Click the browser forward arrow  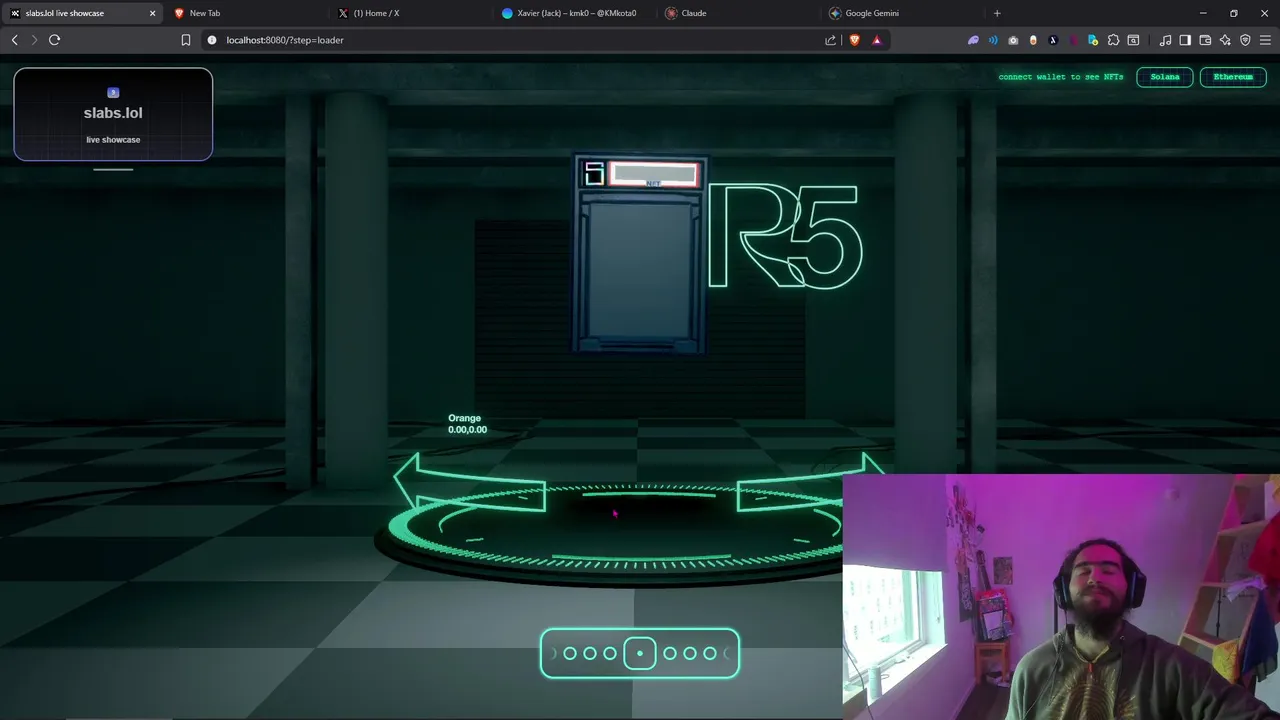tap(34, 40)
